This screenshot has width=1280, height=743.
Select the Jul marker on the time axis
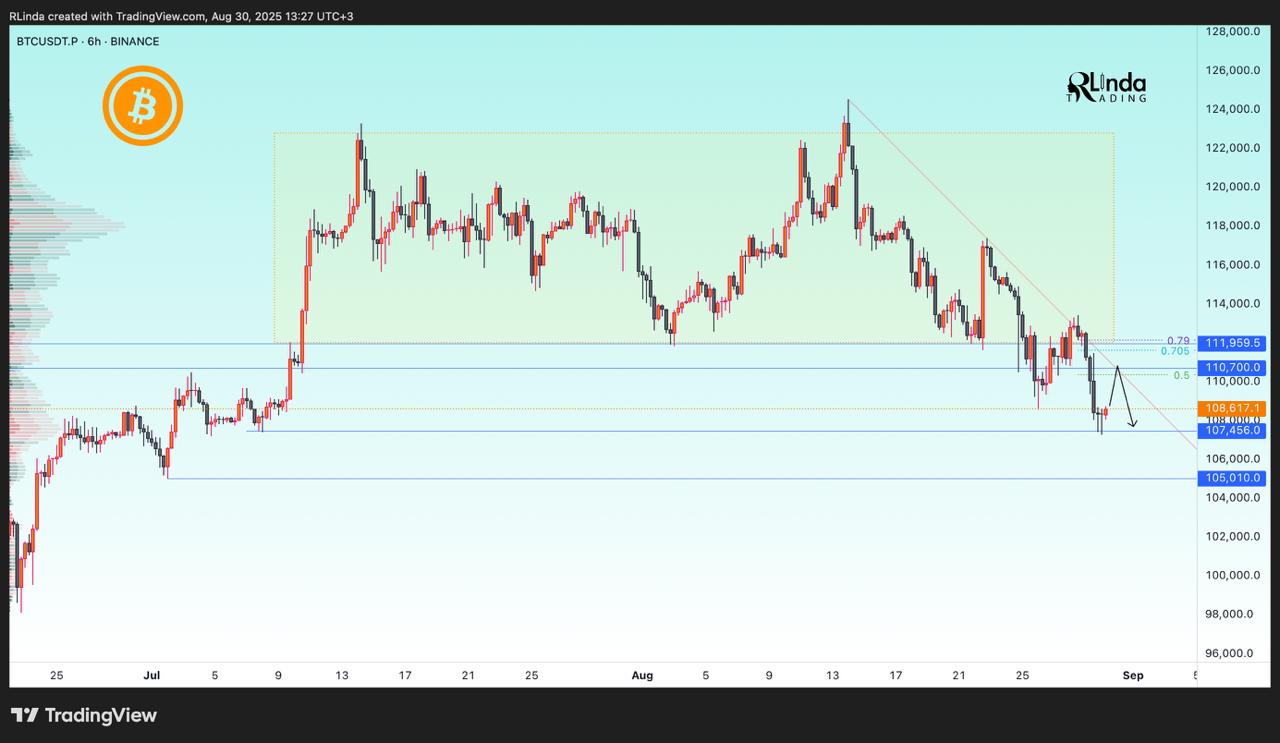click(x=151, y=676)
